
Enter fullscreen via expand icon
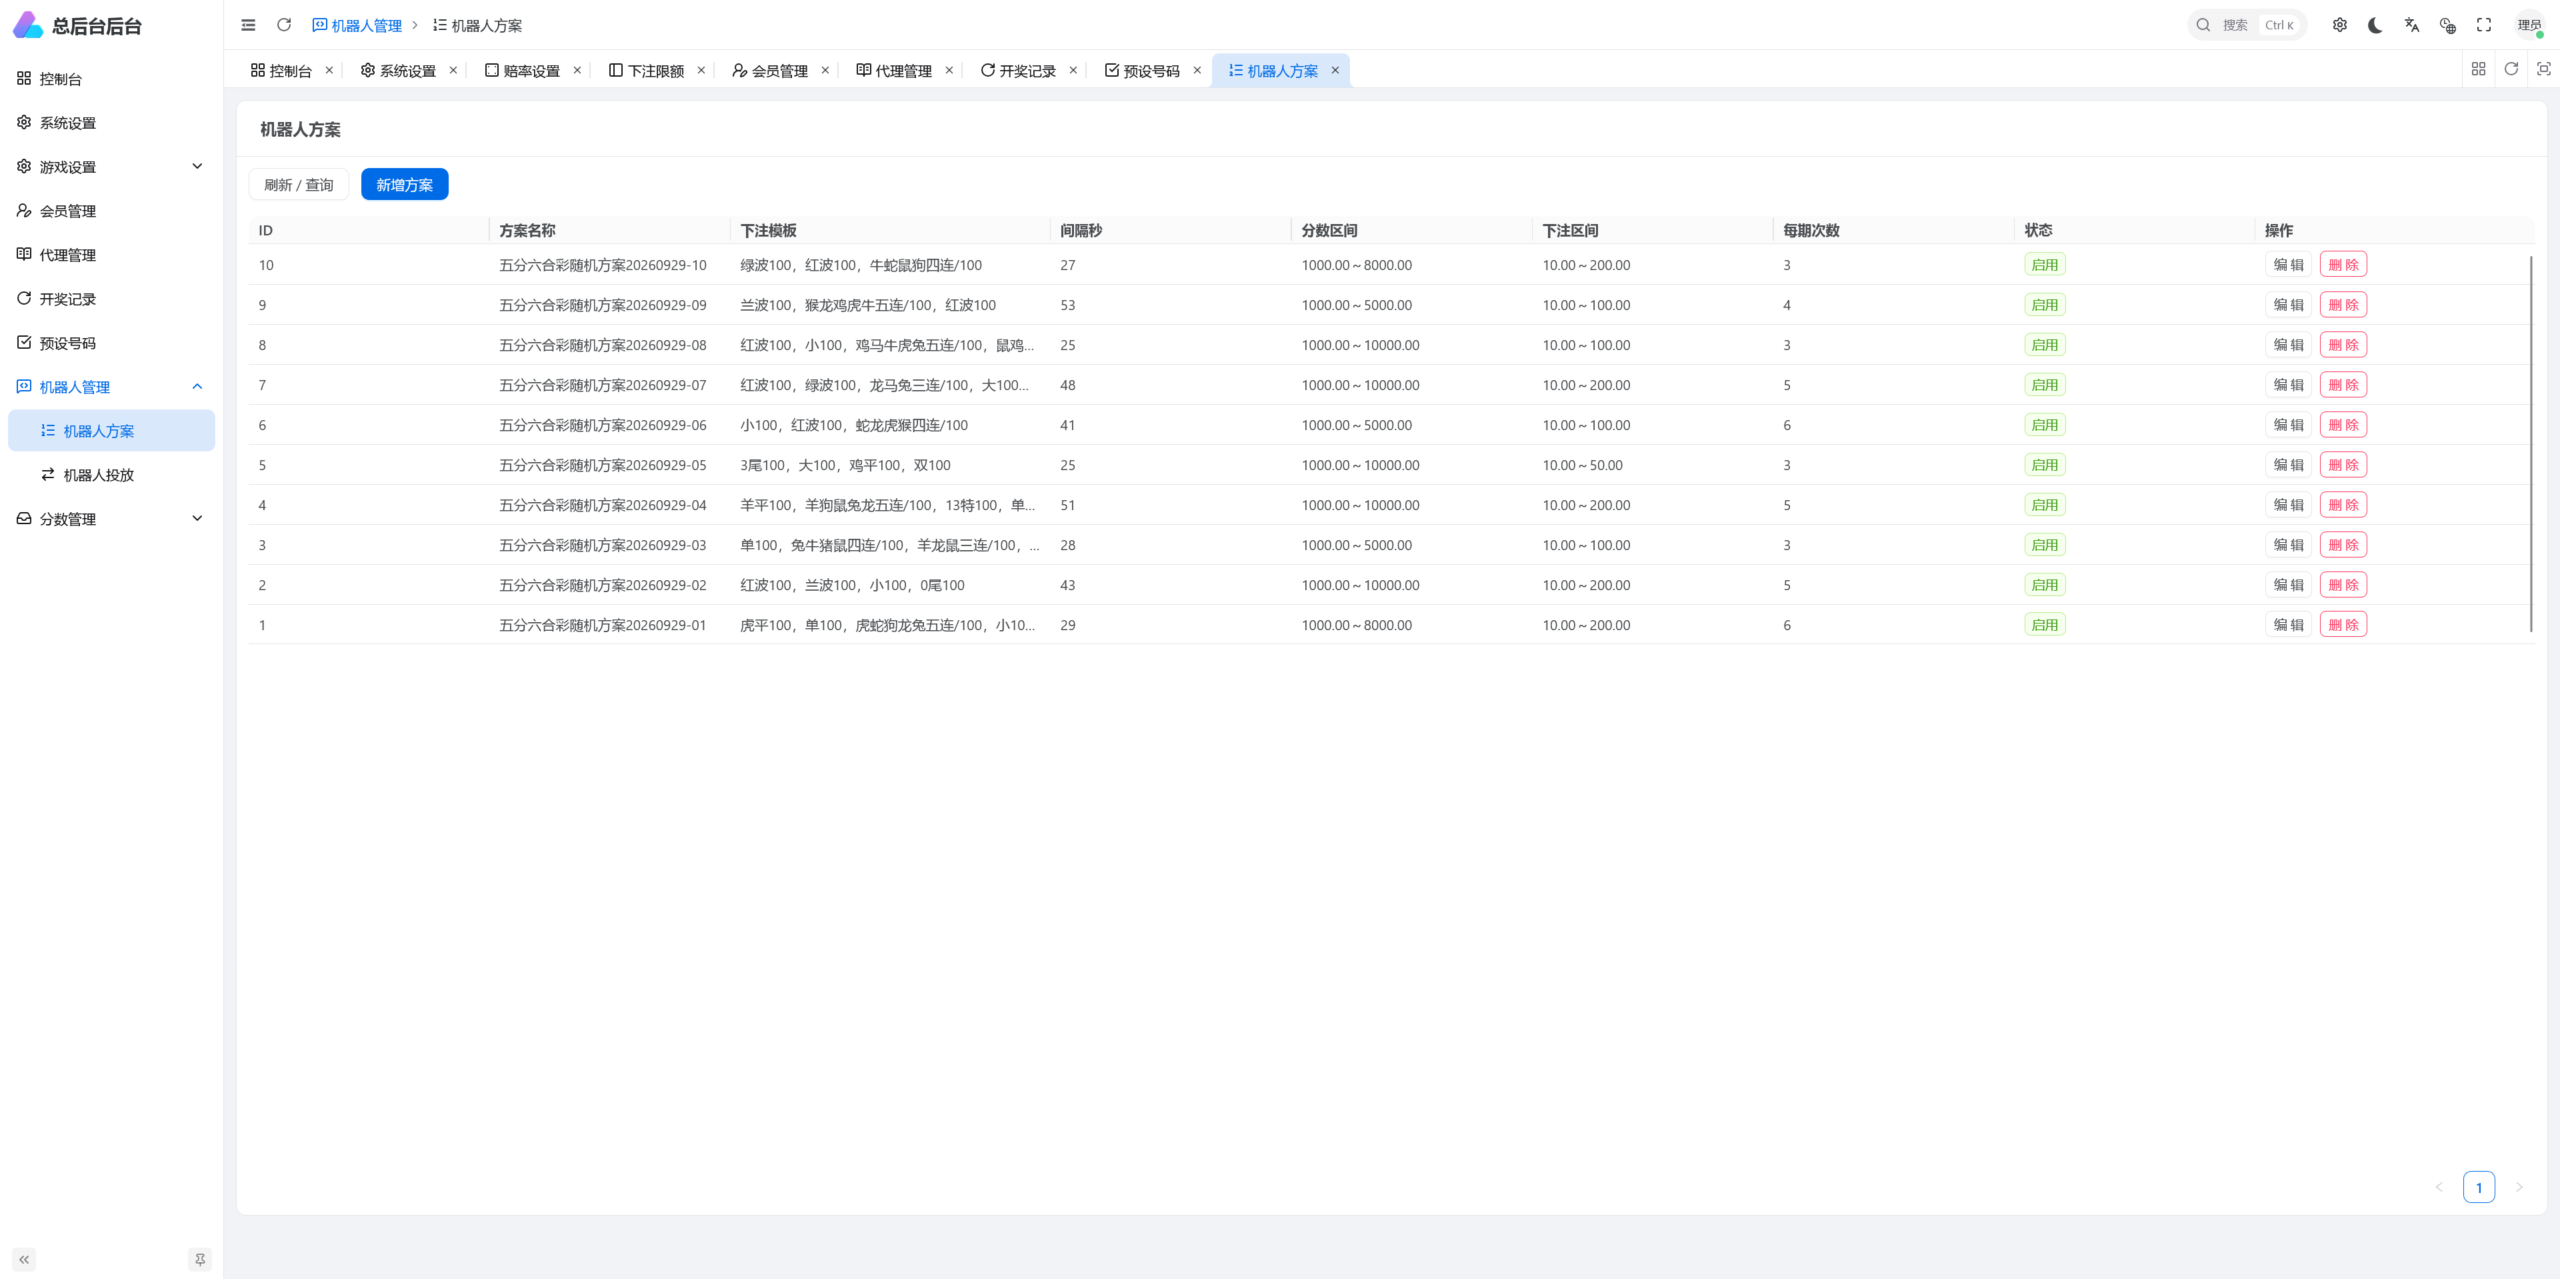(2484, 25)
